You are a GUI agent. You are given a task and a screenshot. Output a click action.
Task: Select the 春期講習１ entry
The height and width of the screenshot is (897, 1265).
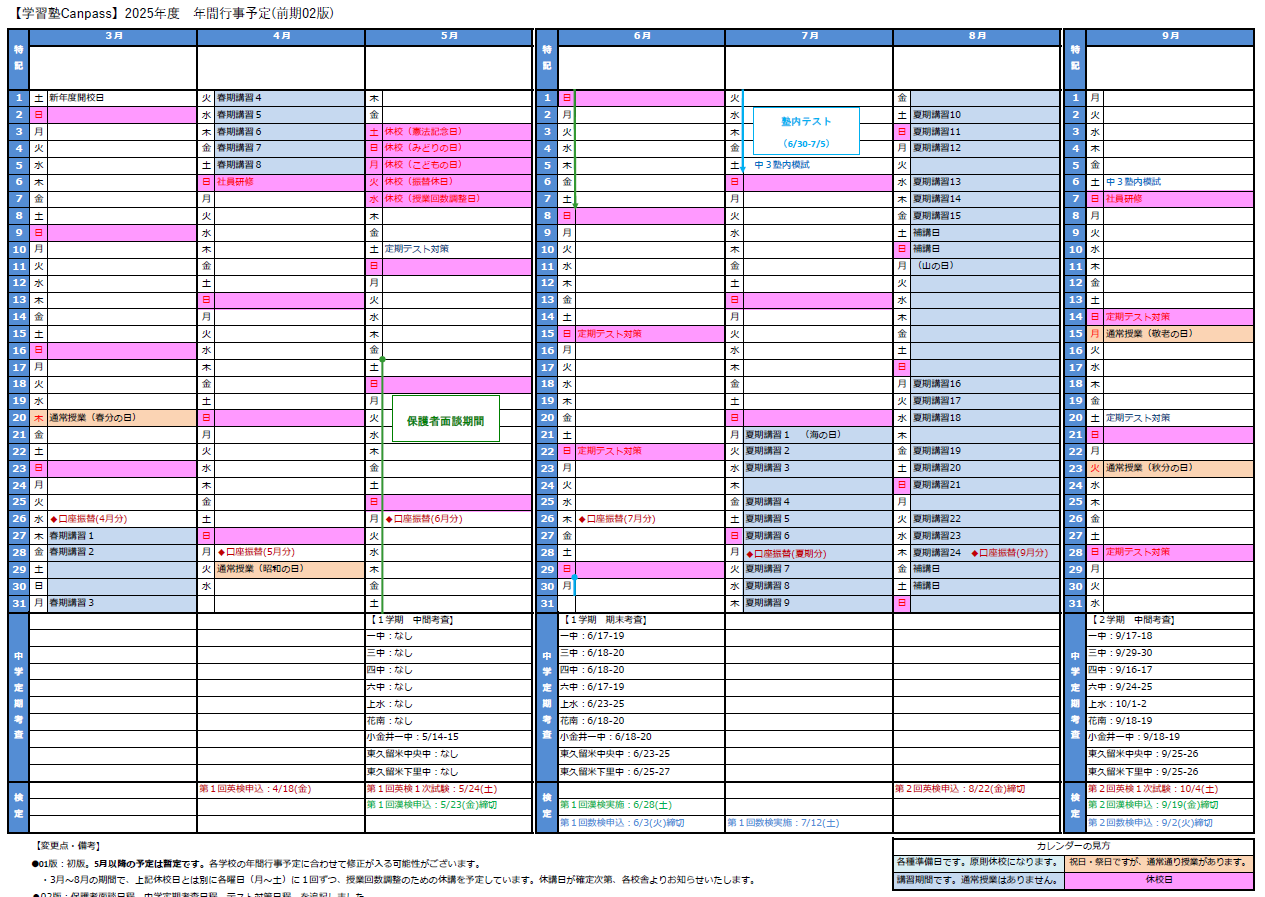121,535
